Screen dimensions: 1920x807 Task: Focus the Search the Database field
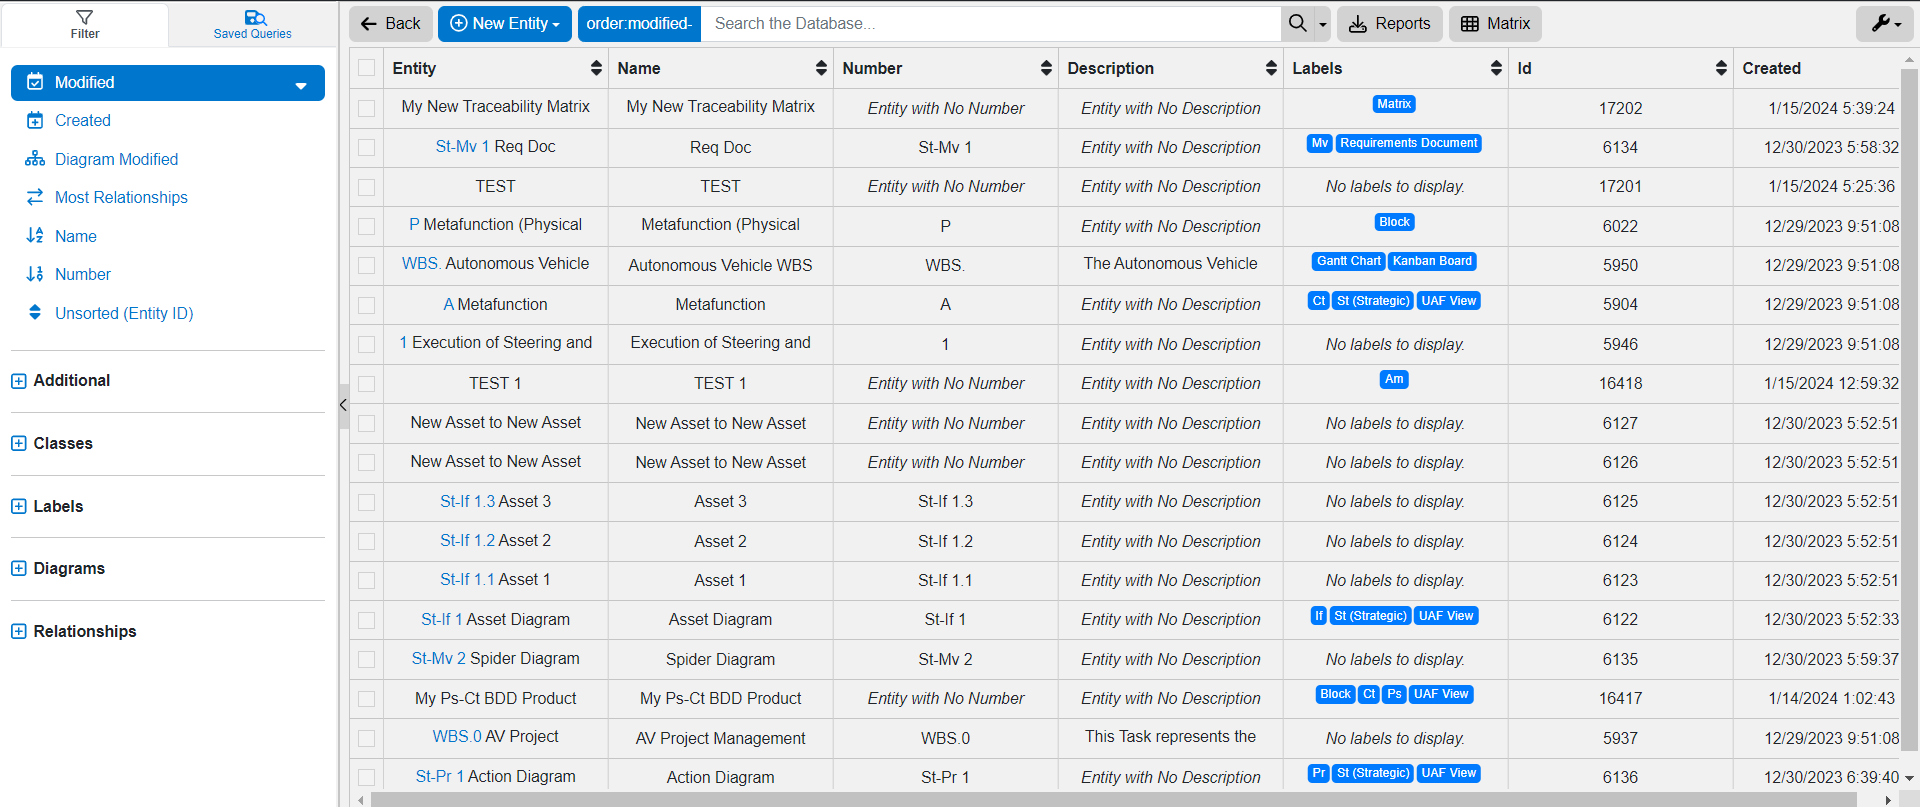coord(990,24)
